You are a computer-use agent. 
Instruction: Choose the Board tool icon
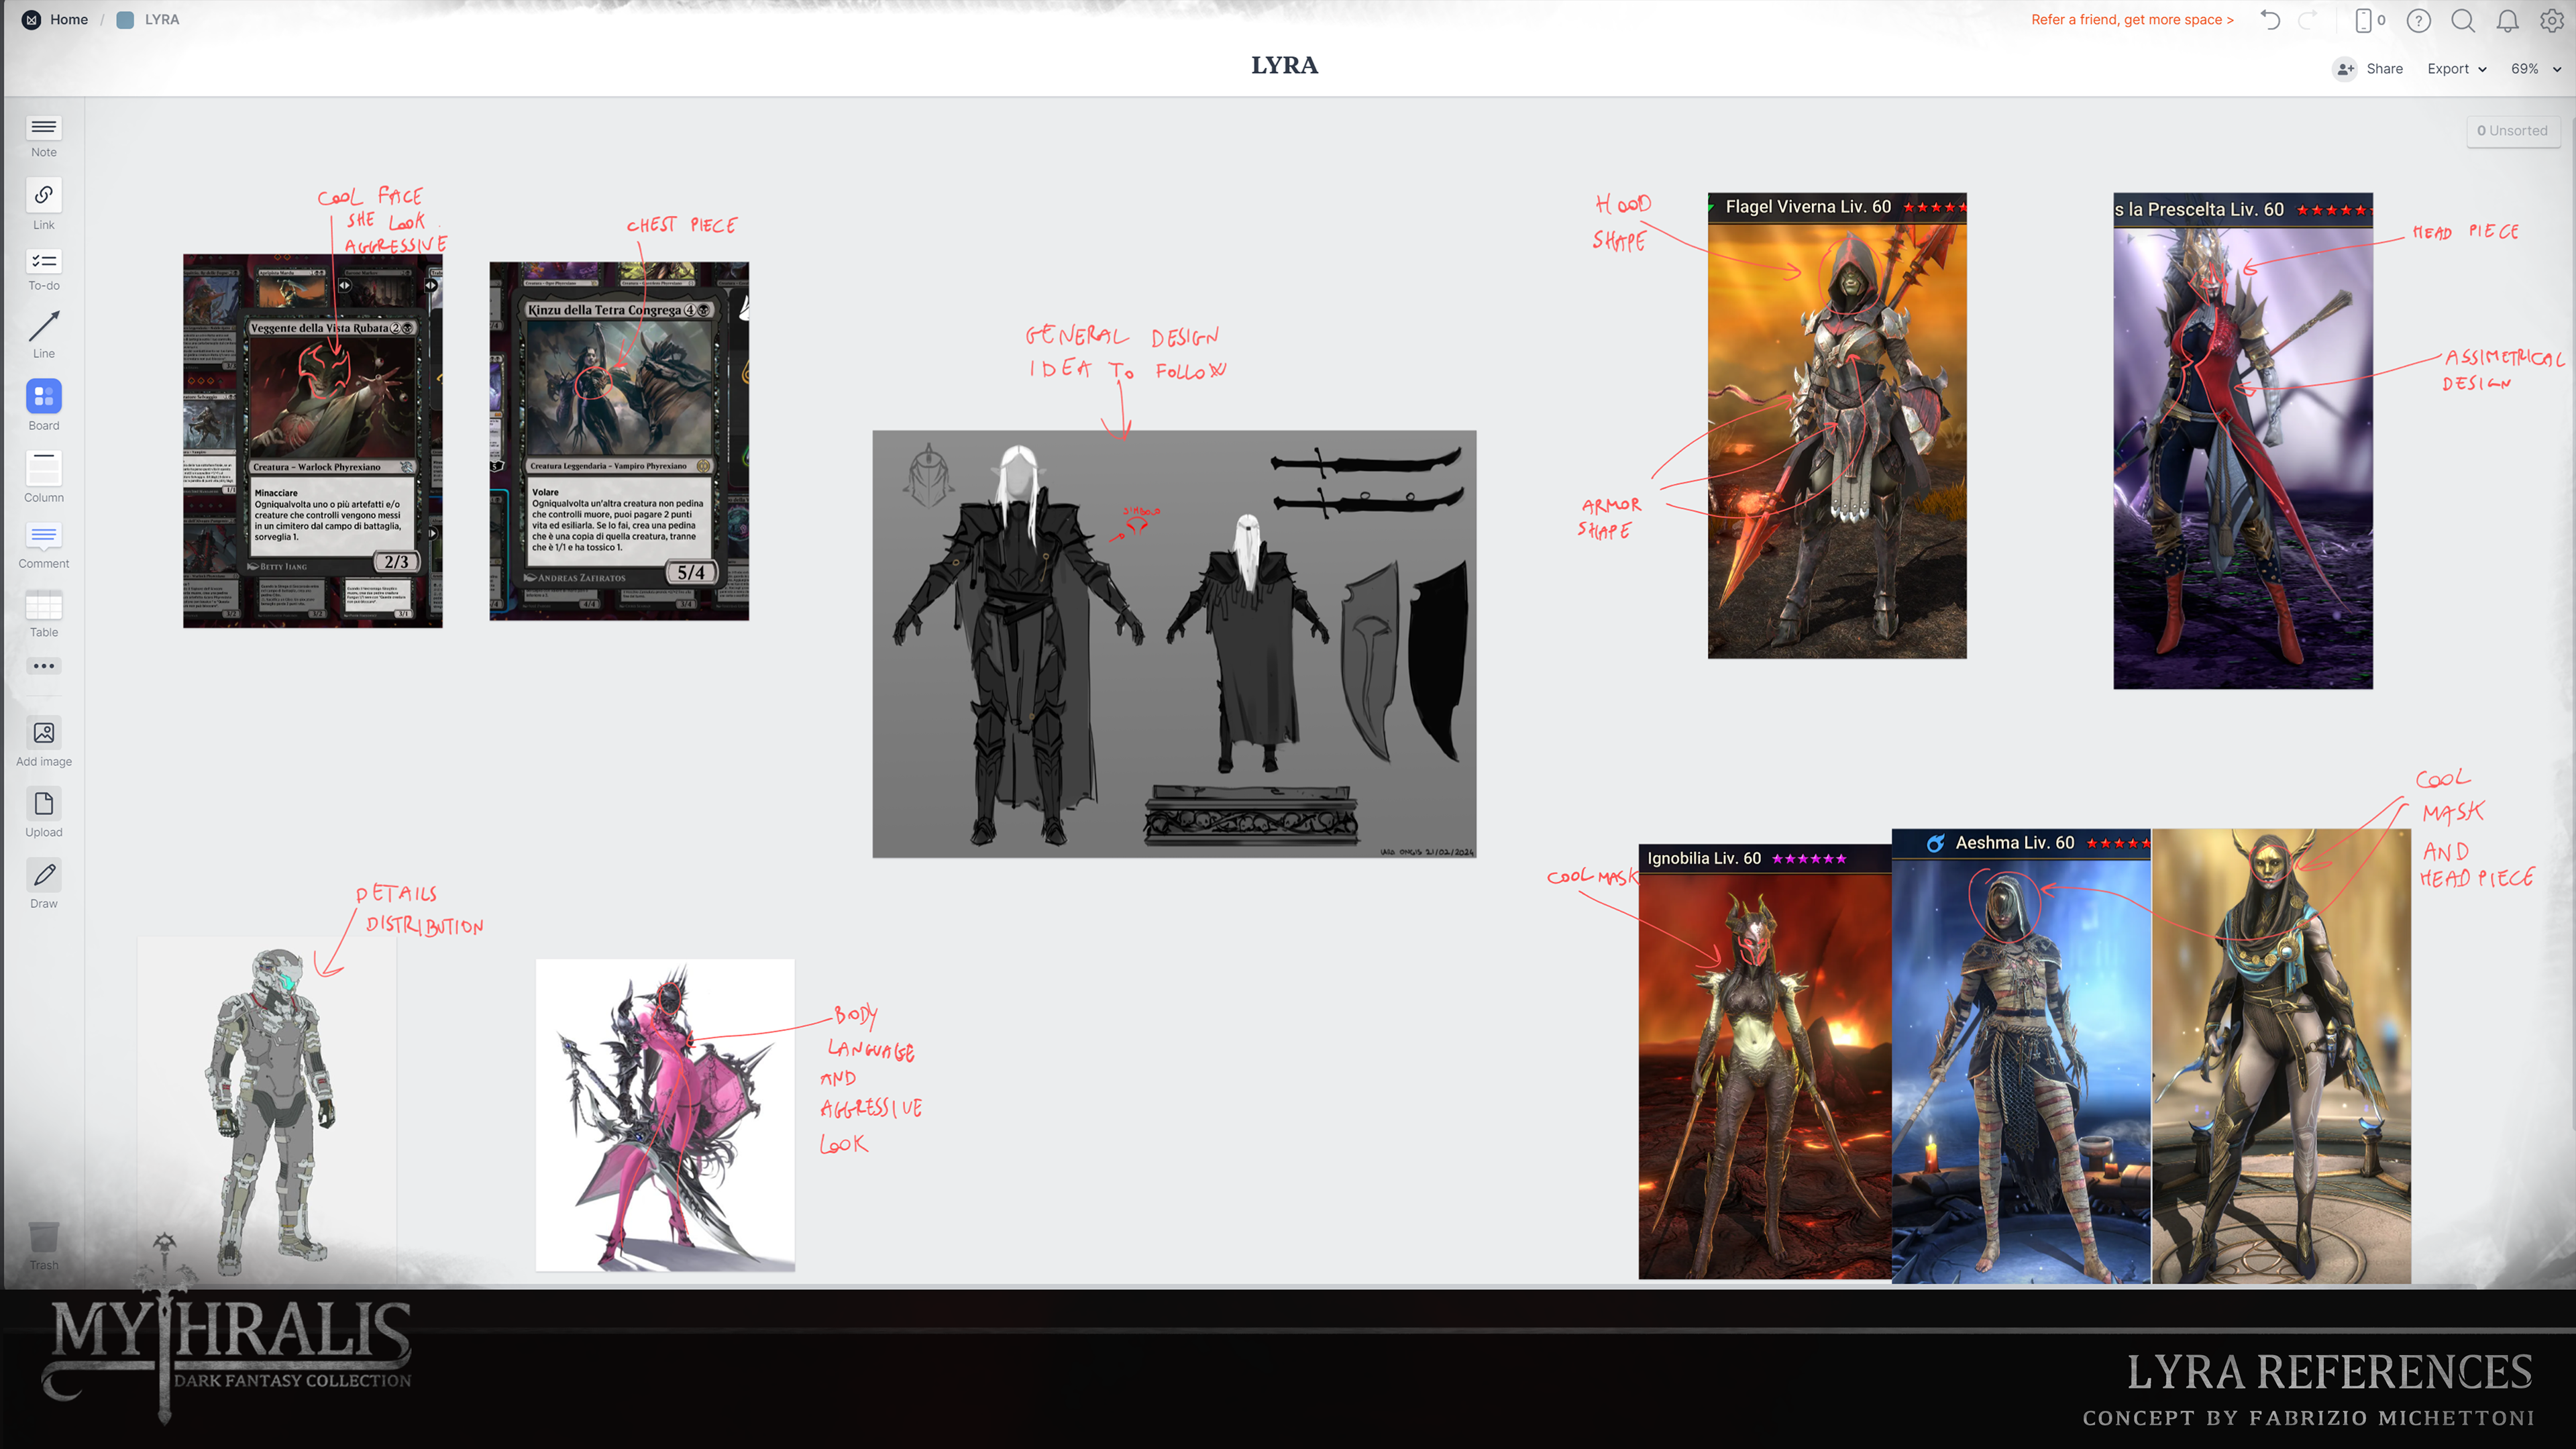coord(43,397)
